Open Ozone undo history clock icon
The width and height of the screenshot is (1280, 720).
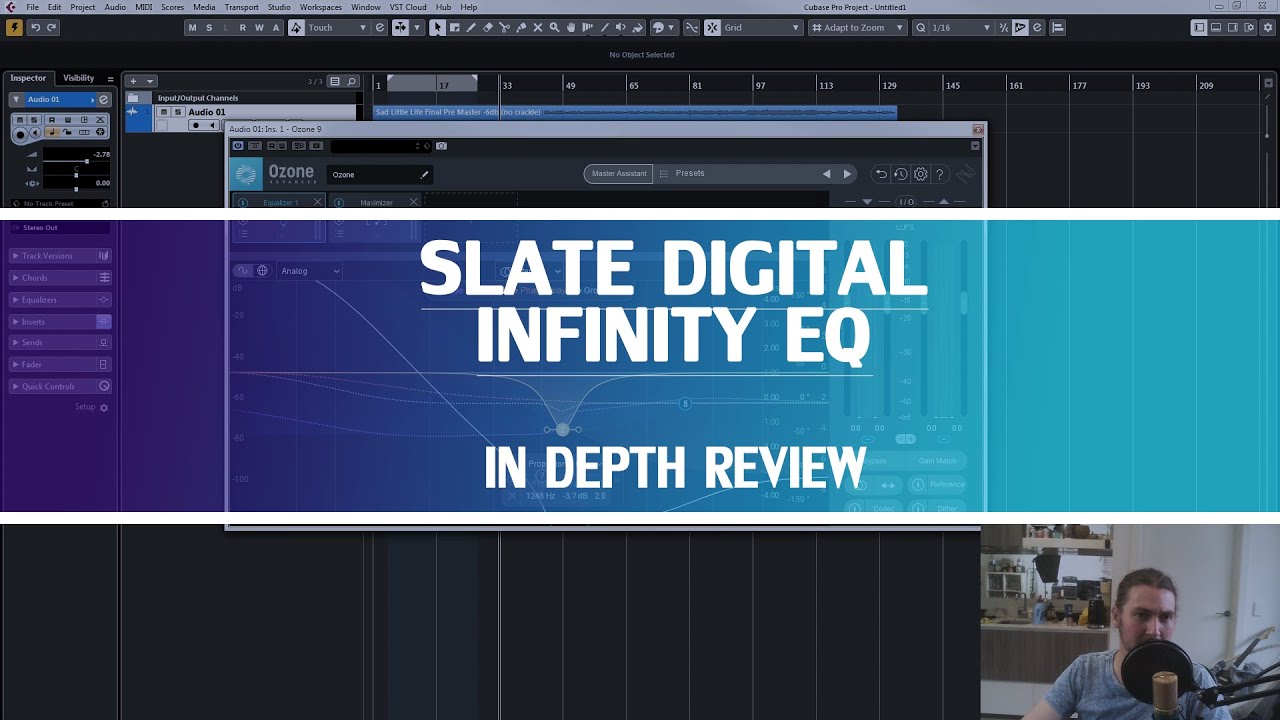click(900, 174)
